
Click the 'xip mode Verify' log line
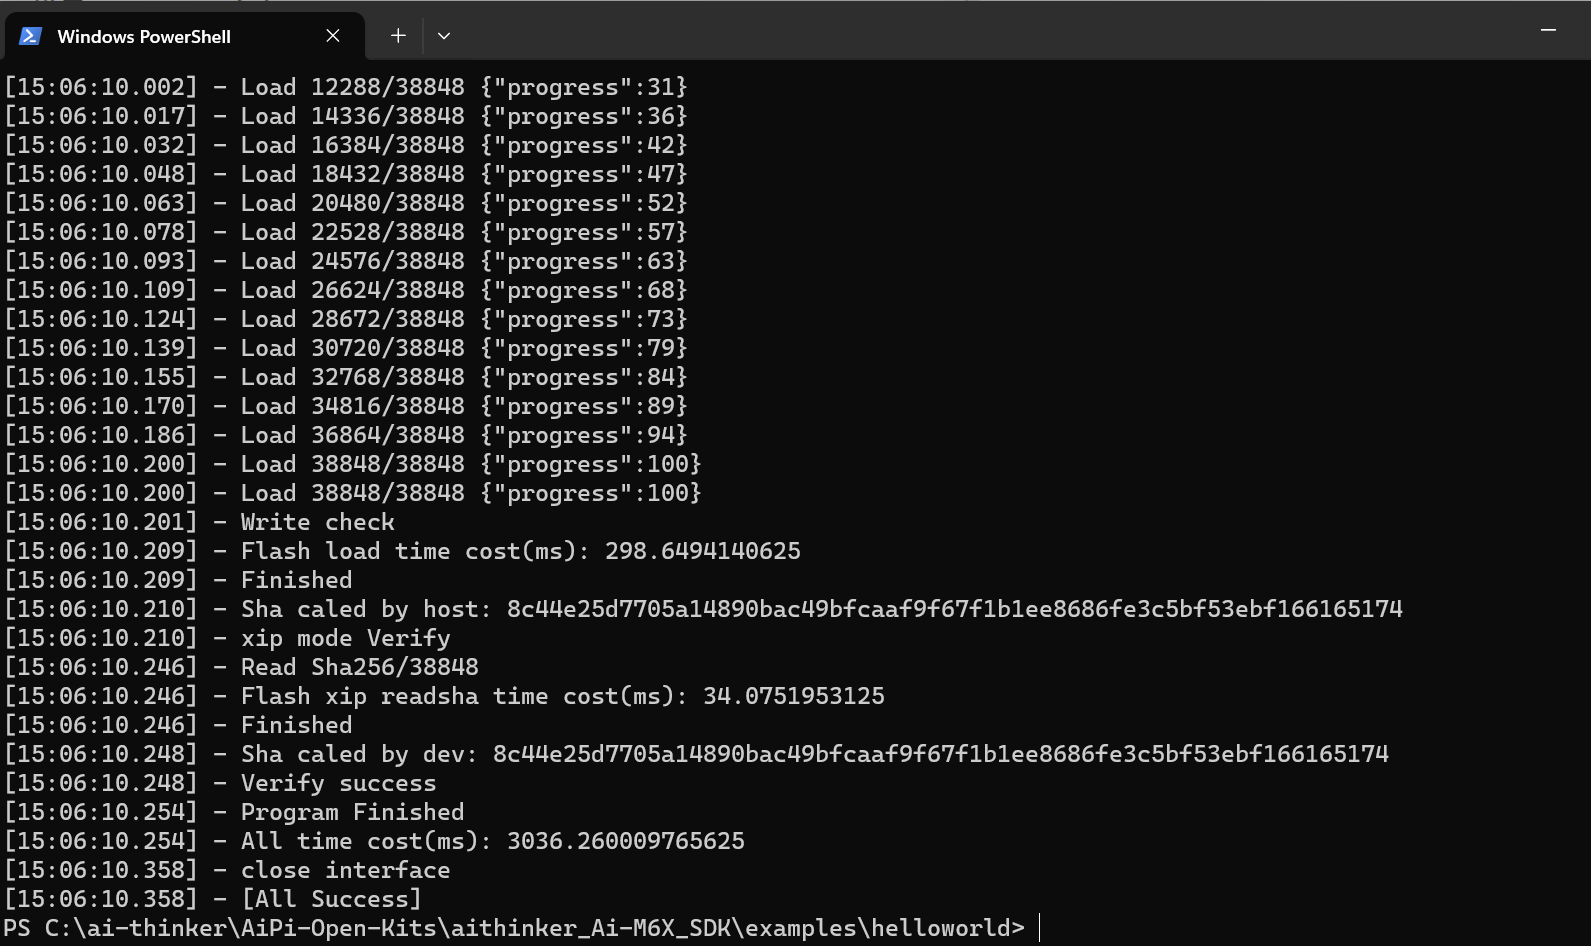click(x=345, y=638)
